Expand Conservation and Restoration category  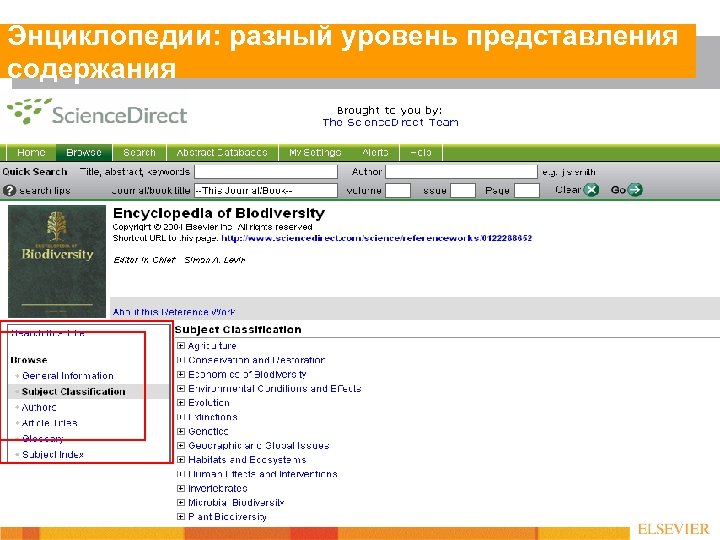pyautogui.click(x=181, y=360)
